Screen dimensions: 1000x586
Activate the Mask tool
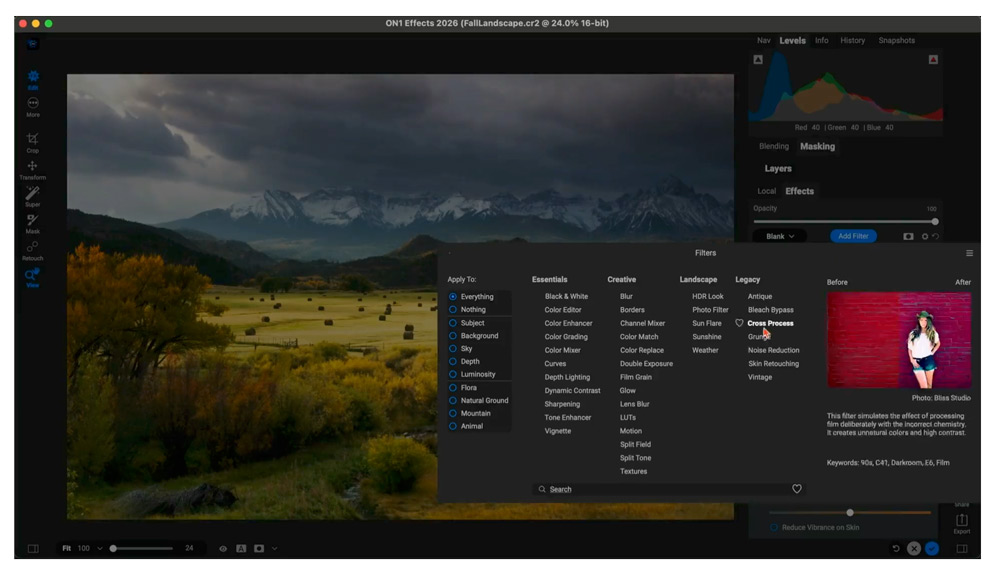32,220
